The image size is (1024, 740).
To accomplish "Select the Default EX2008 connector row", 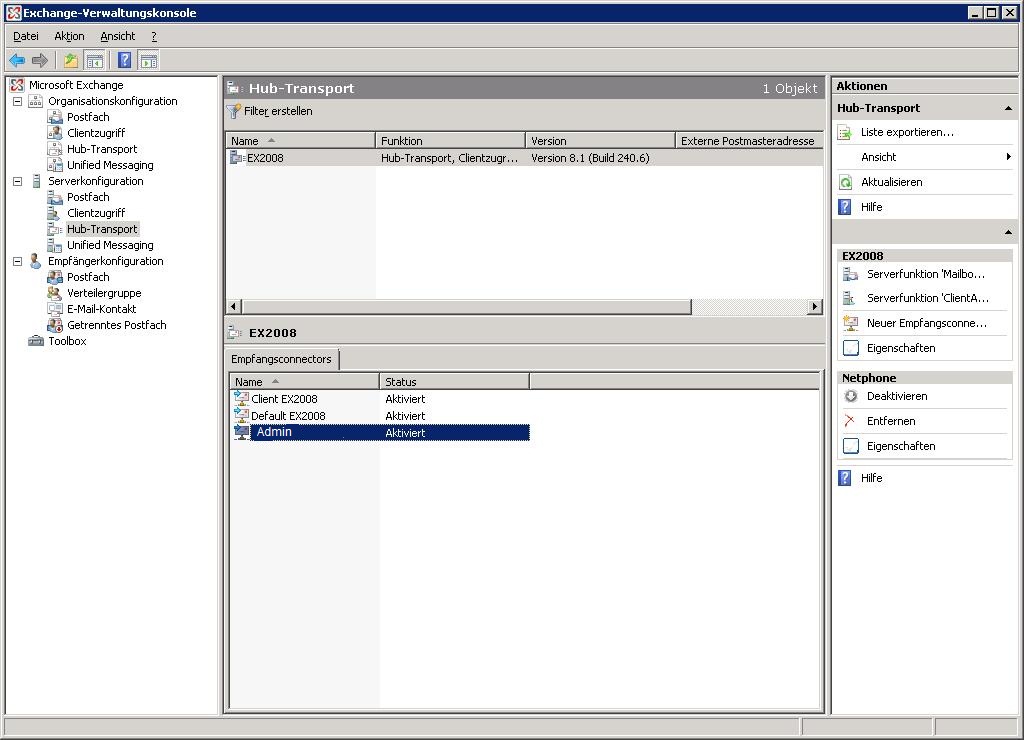I will 288,416.
